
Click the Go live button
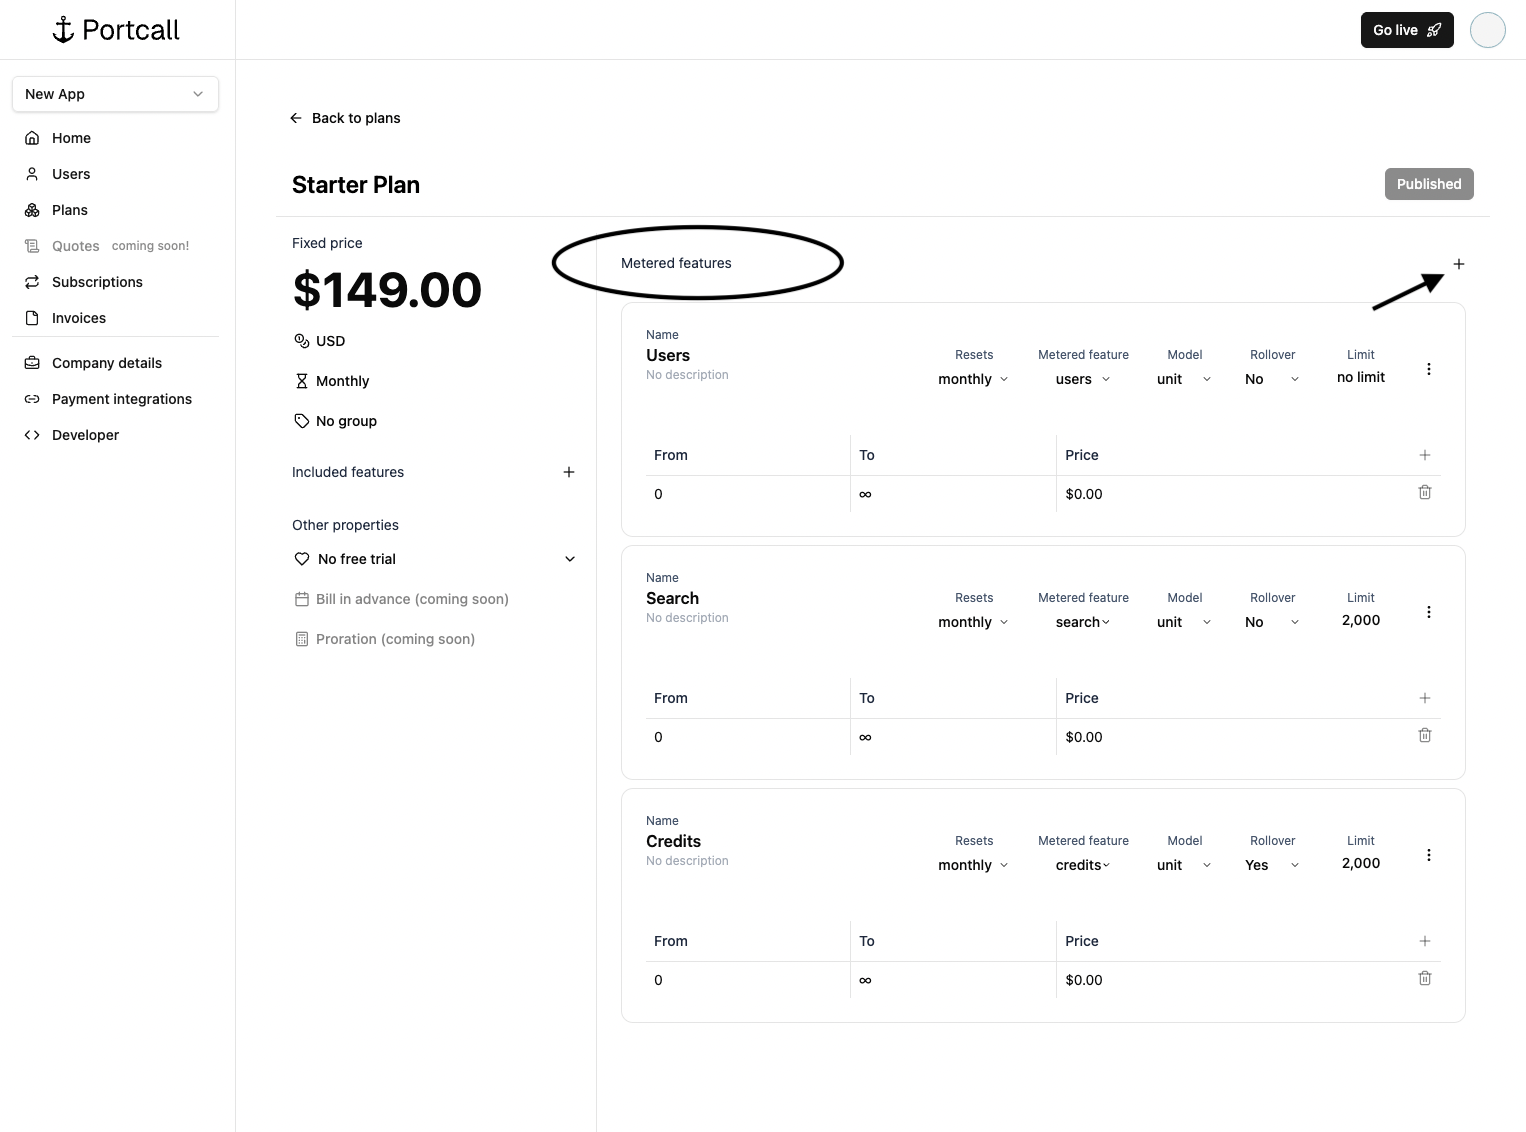point(1406,30)
